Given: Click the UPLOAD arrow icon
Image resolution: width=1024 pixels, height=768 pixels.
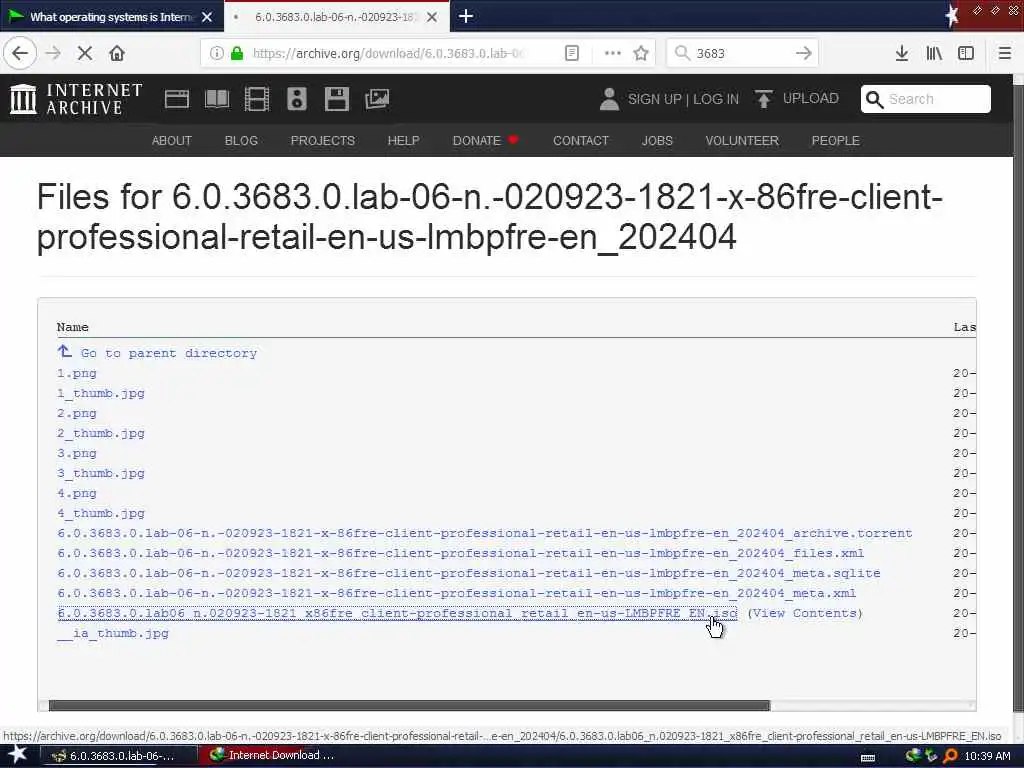Looking at the screenshot, I should (763, 99).
